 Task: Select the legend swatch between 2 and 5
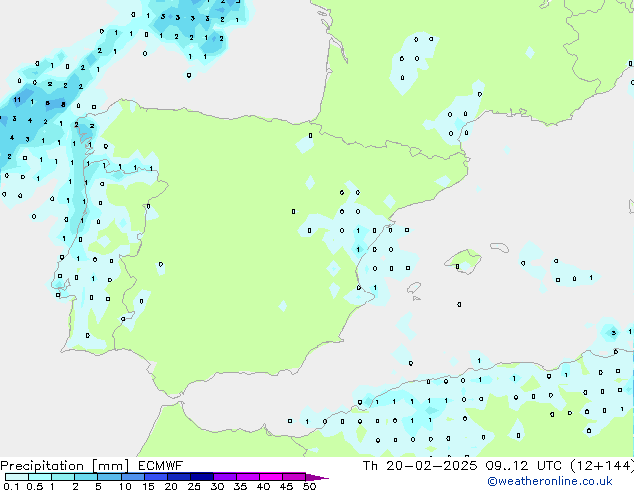pyautogui.click(x=86, y=477)
